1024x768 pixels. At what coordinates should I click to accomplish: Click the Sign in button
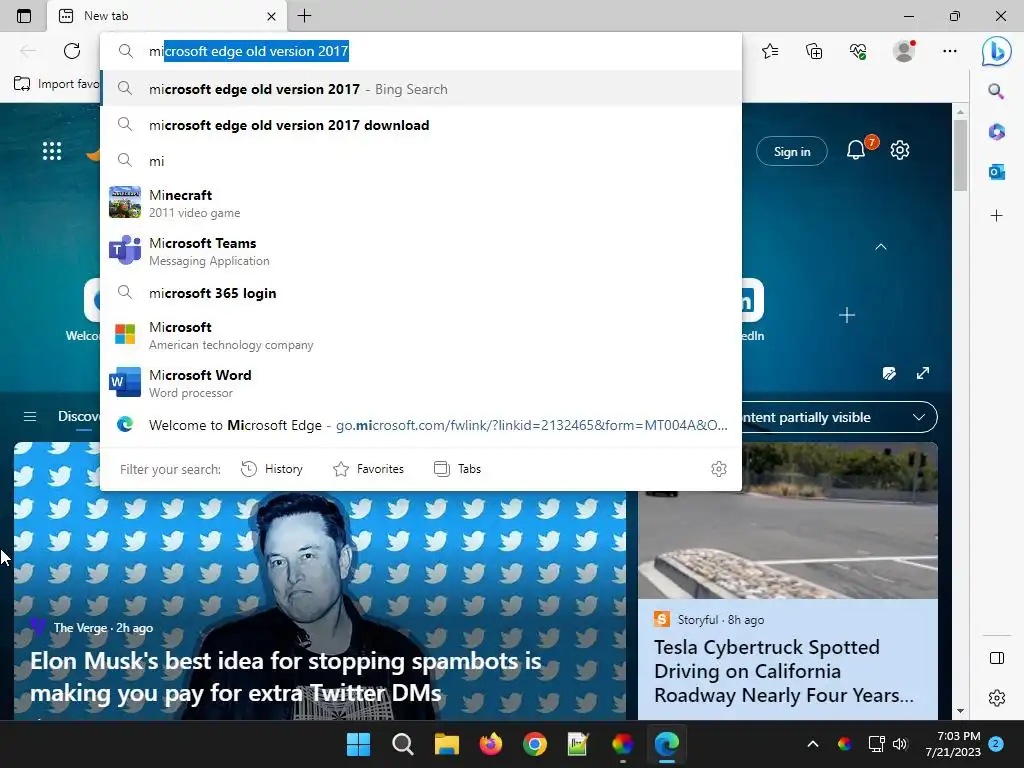pyautogui.click(x=792, y=152)
